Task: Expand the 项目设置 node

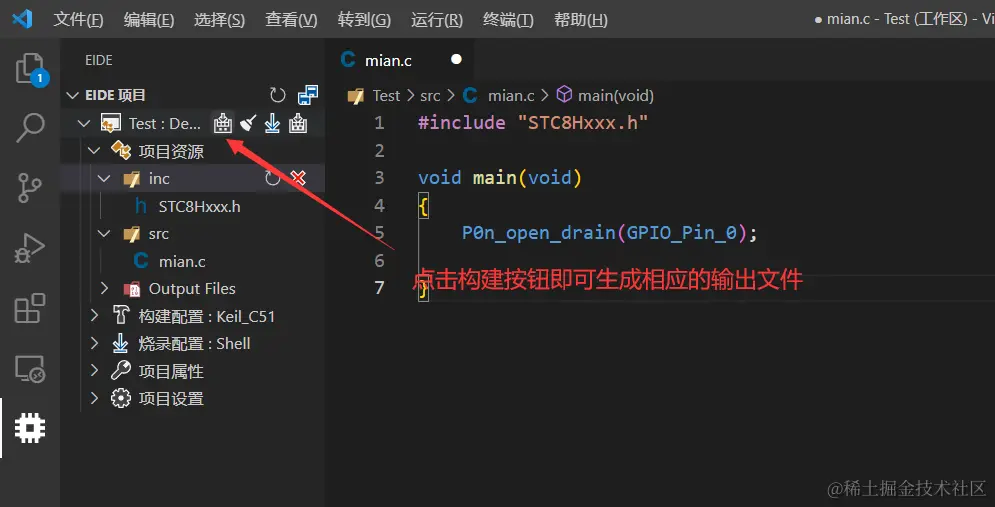Action: (x=95, y=399)
